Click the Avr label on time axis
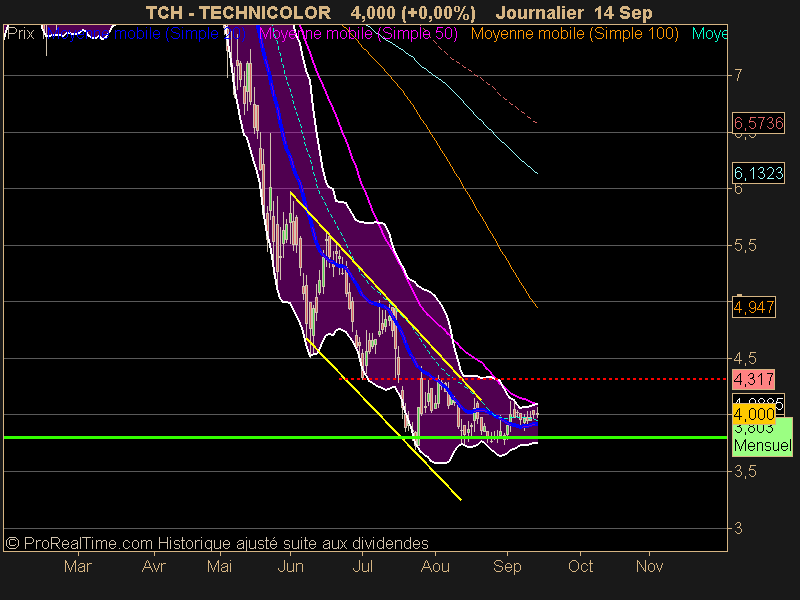This screenshot has height=600, width=800. pos(154,566)
